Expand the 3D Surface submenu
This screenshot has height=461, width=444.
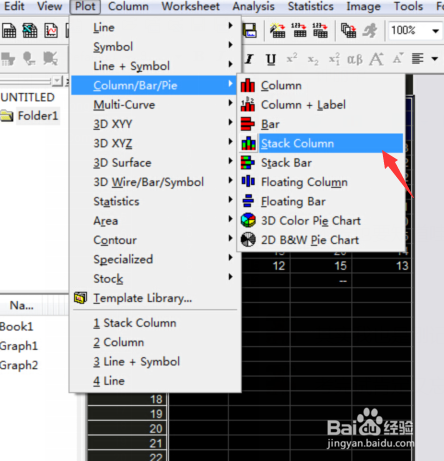click(x=156, y=163)
